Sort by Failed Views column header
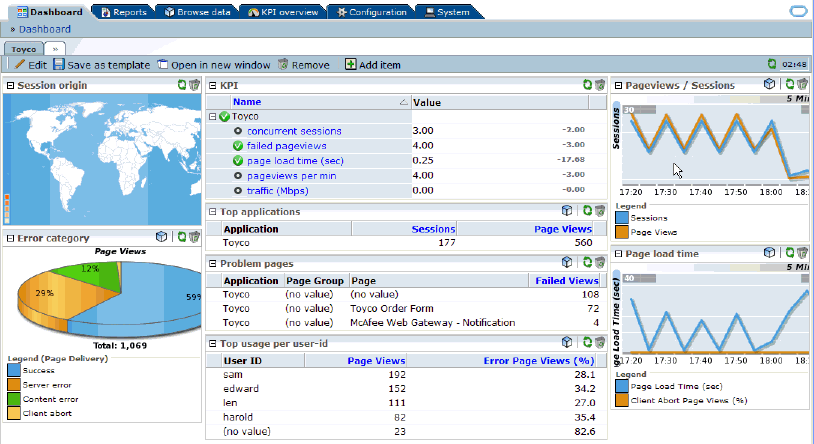The width and height of the screenshot is (814, 444). point(566,281)
